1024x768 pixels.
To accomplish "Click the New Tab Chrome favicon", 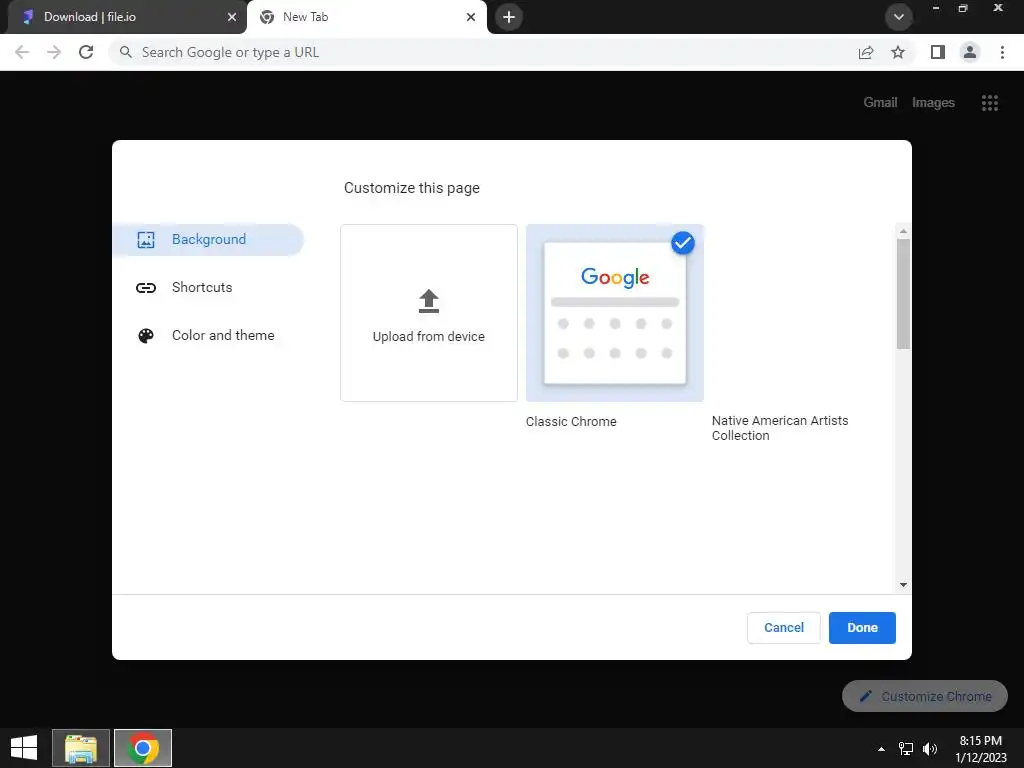I will [x=266, y=17].
